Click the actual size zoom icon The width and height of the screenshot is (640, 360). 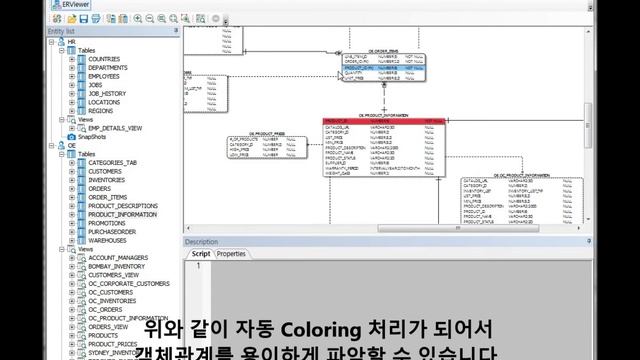click(173, 18)
